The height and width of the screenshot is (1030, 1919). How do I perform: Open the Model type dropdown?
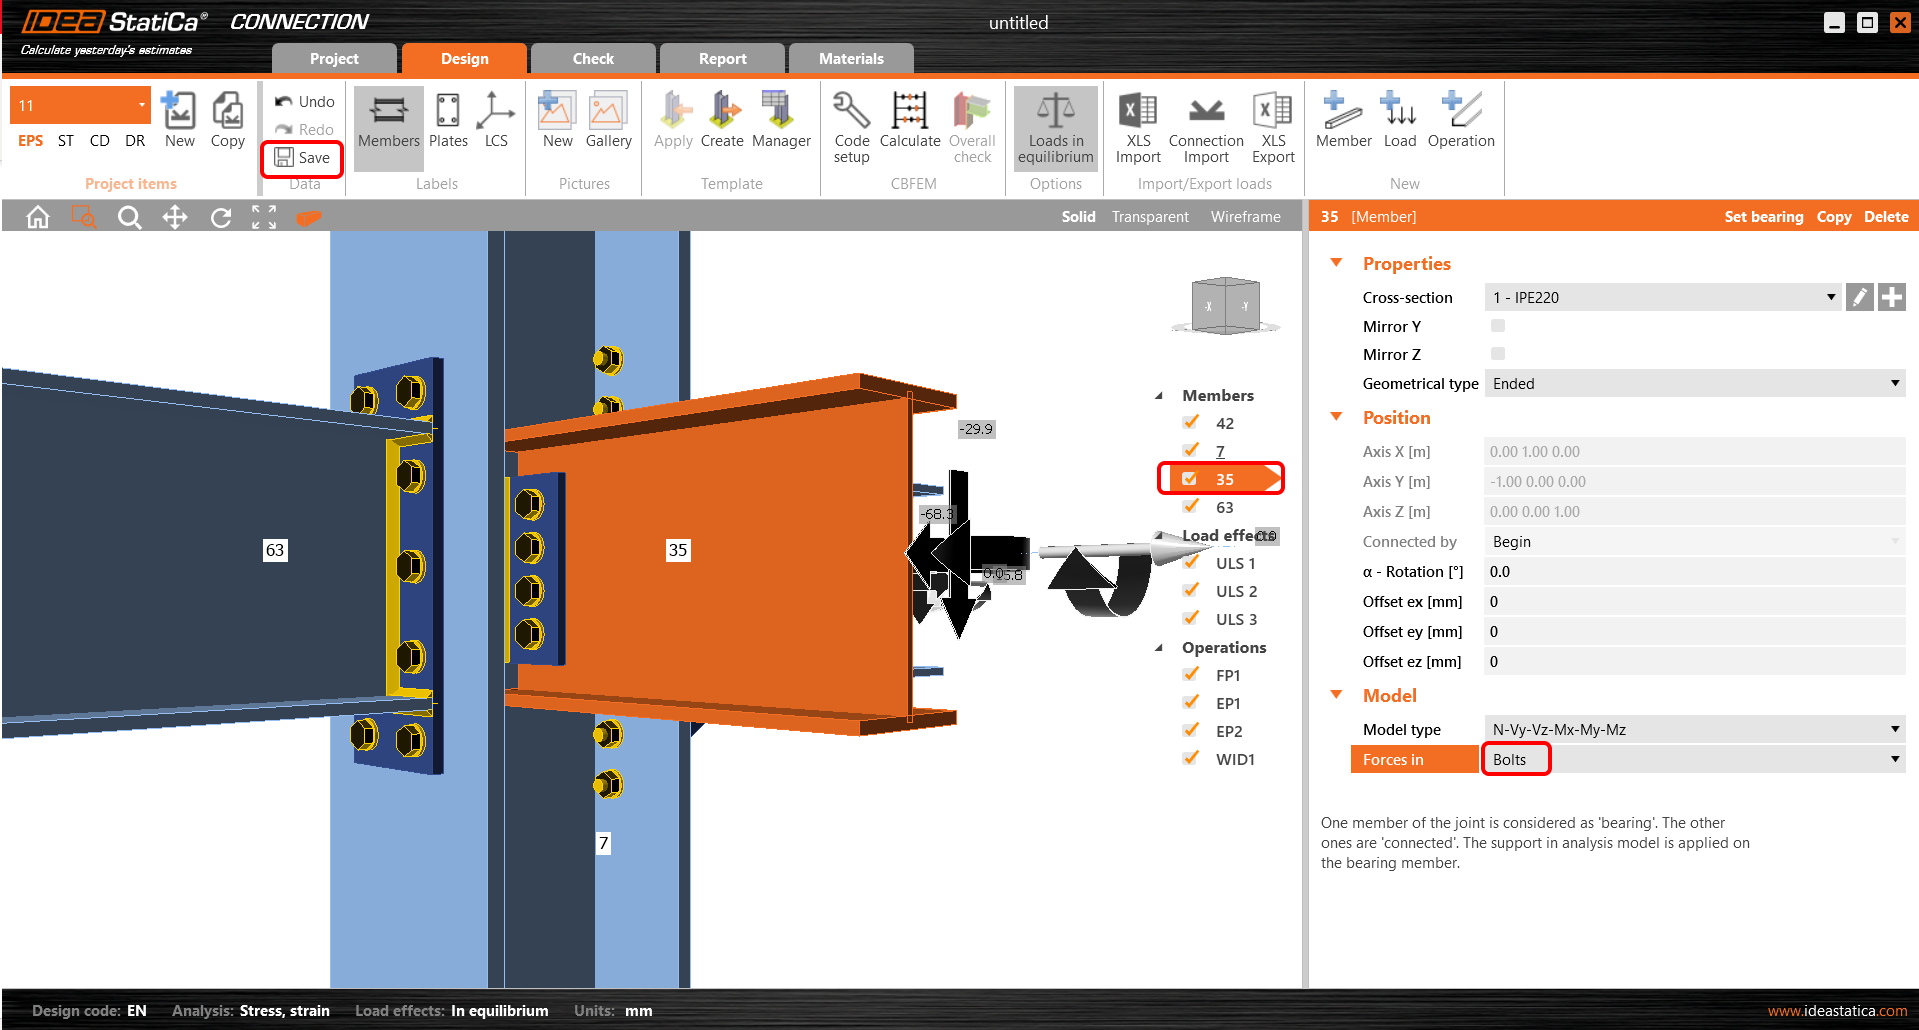(1893, 729)
